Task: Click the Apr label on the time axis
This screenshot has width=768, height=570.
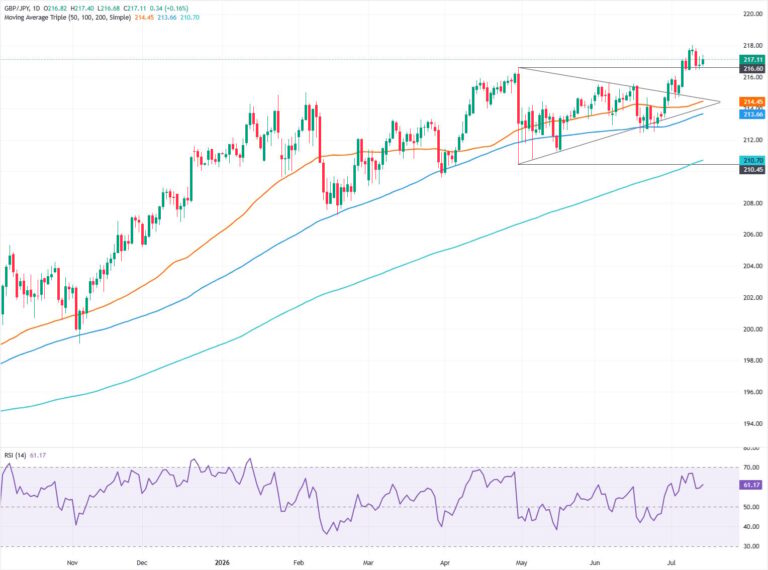Action: tap(445, 563)
